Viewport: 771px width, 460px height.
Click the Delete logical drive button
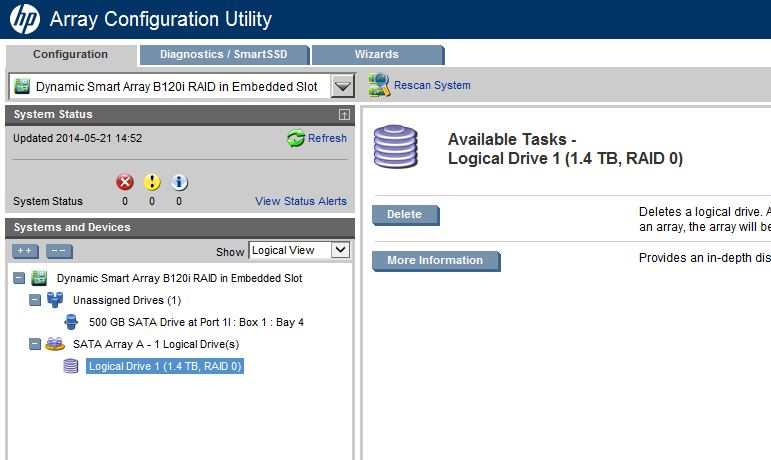[405, 215]
